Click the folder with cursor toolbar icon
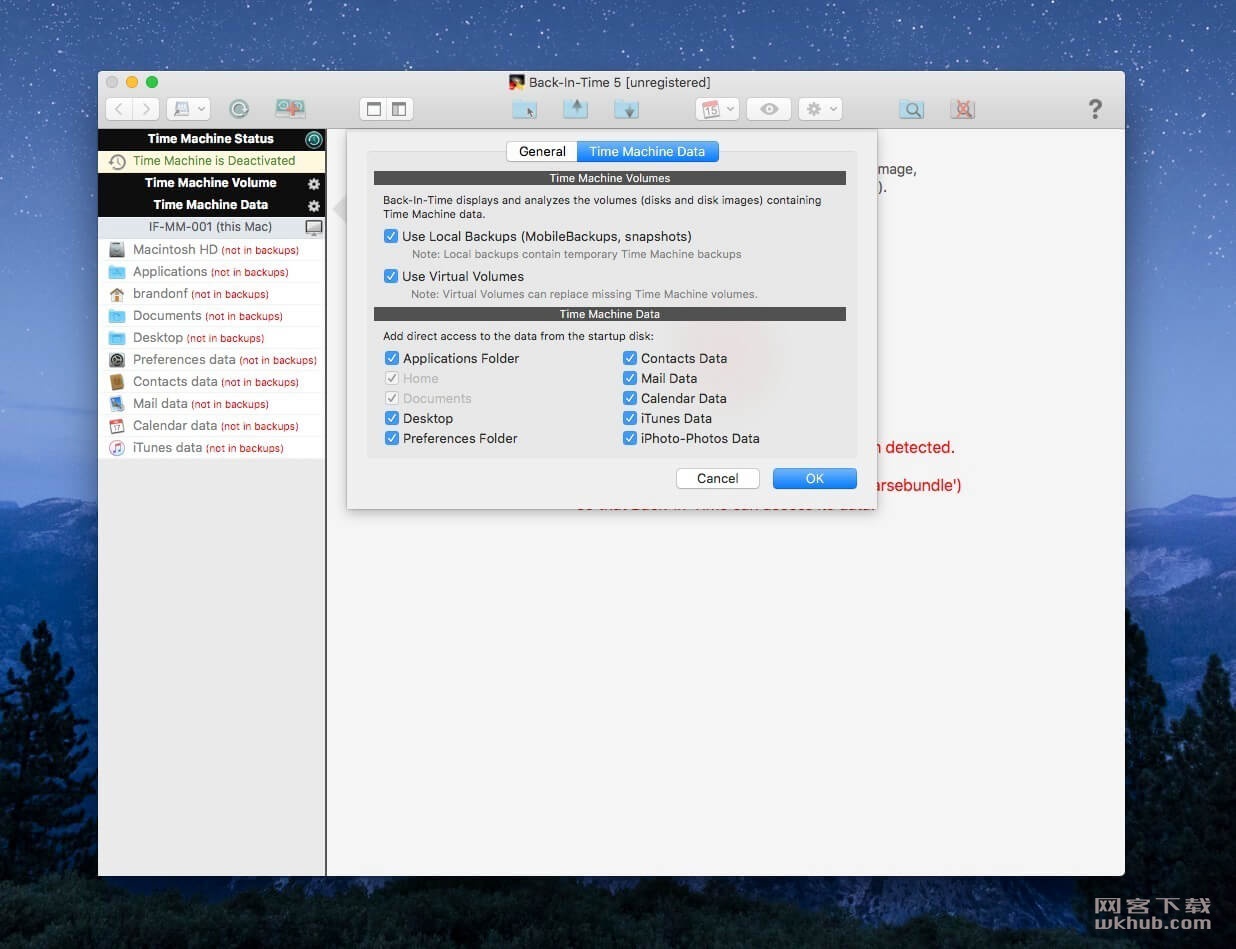The width and height of the screenshot is (1236, 949). tap(524, 109)
